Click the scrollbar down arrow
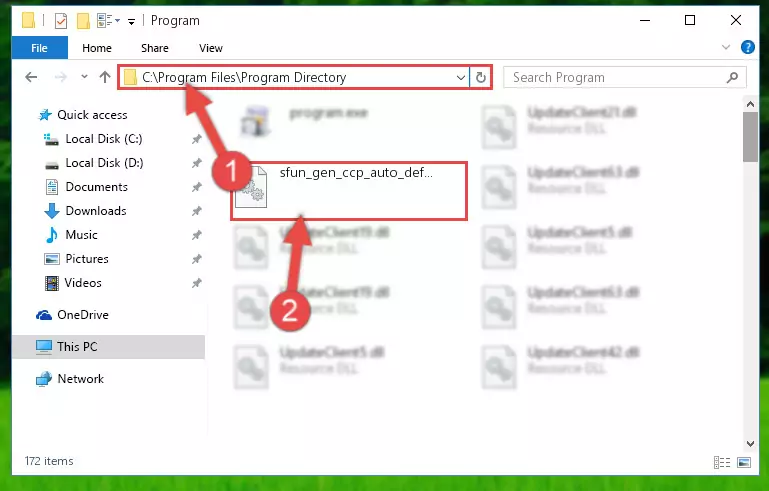 pos(750,444)
